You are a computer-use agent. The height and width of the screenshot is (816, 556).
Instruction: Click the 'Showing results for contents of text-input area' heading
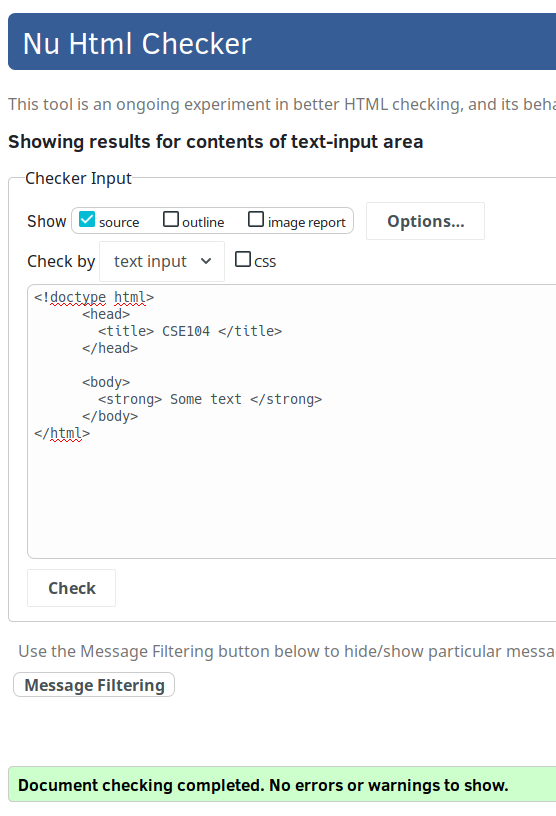pyautogui.click(x=216, y=142)
